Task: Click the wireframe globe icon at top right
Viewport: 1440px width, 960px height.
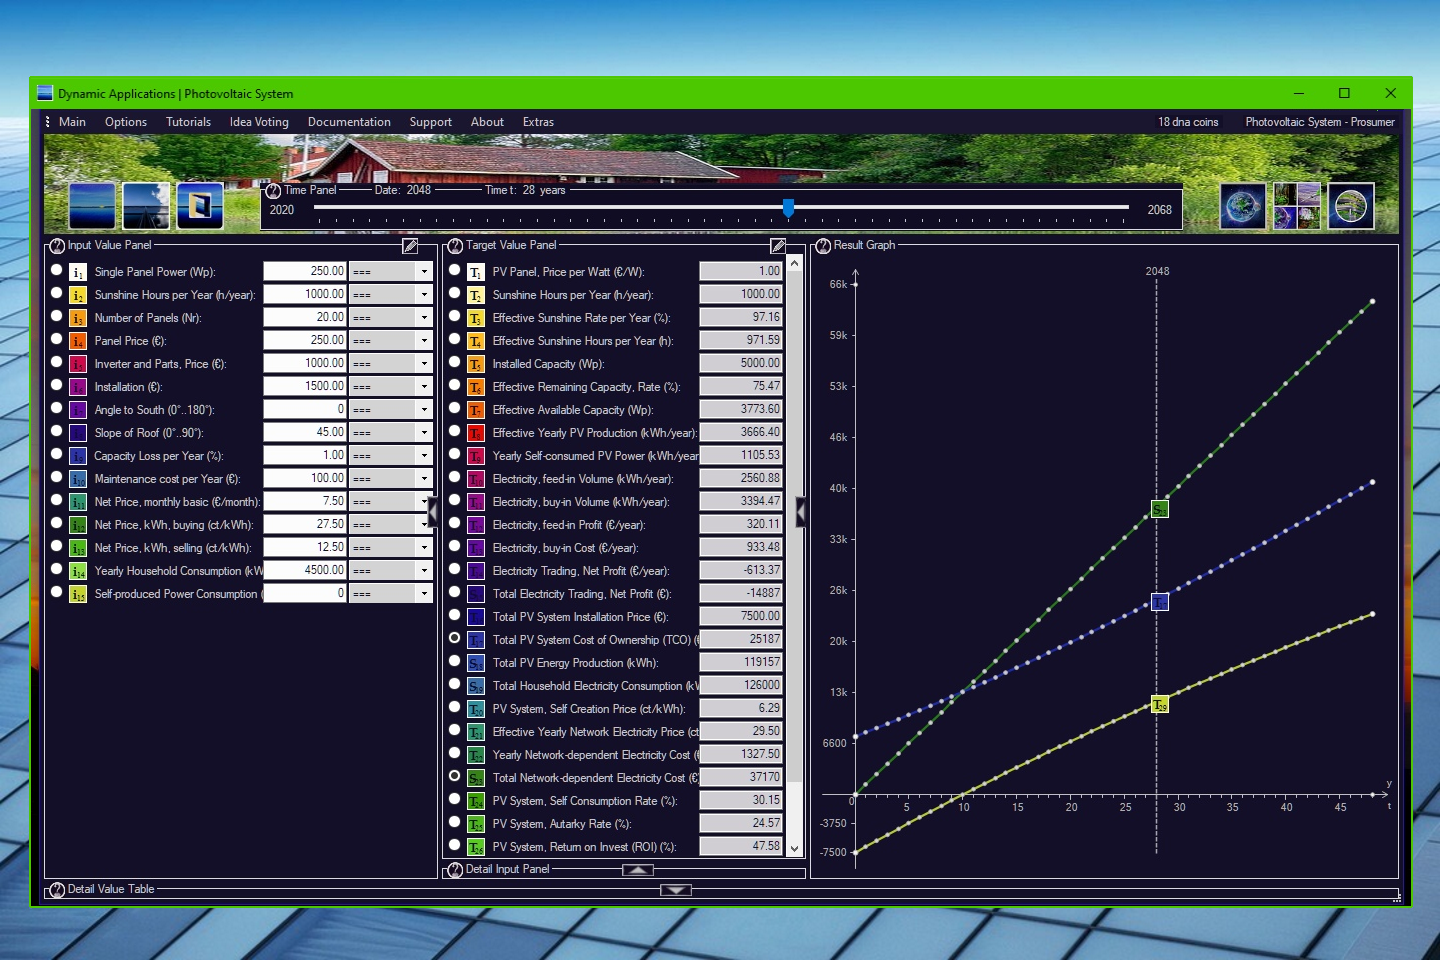Action: tap(1350, 206)
